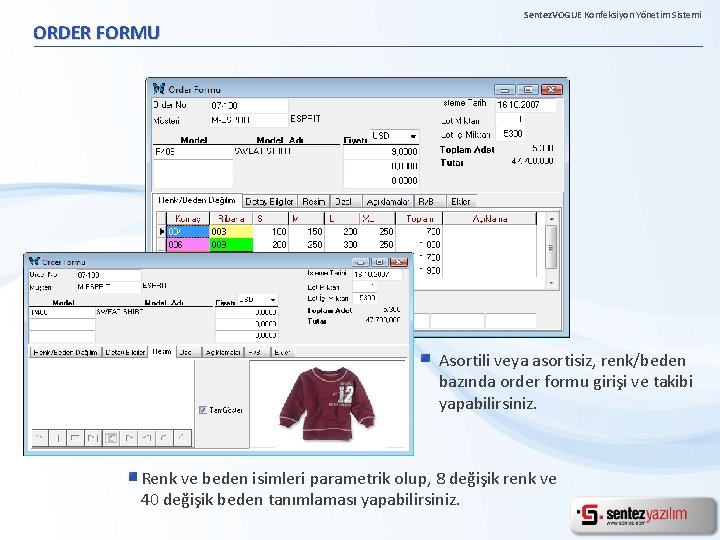The height and width of the screenshot is (540, 720).
Task: Close the front Order Formu window
Action: (x=399, y=262)
